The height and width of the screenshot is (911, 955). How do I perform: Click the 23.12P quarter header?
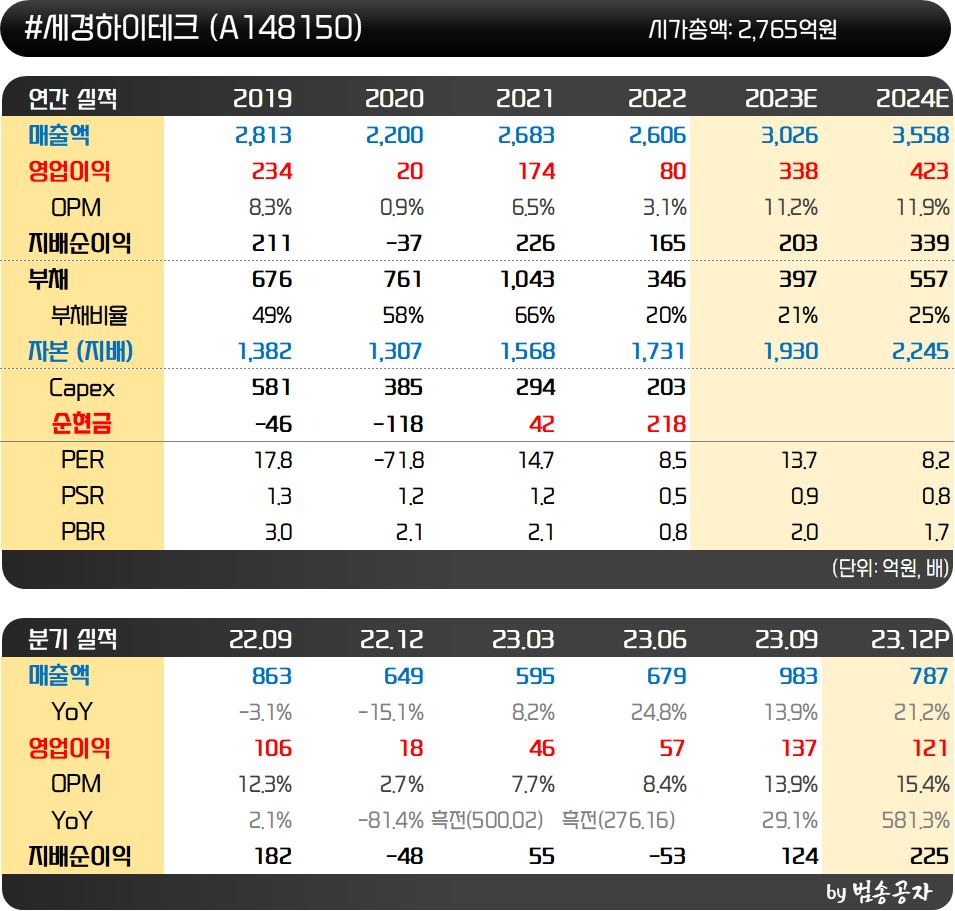[x=911, y=639]
